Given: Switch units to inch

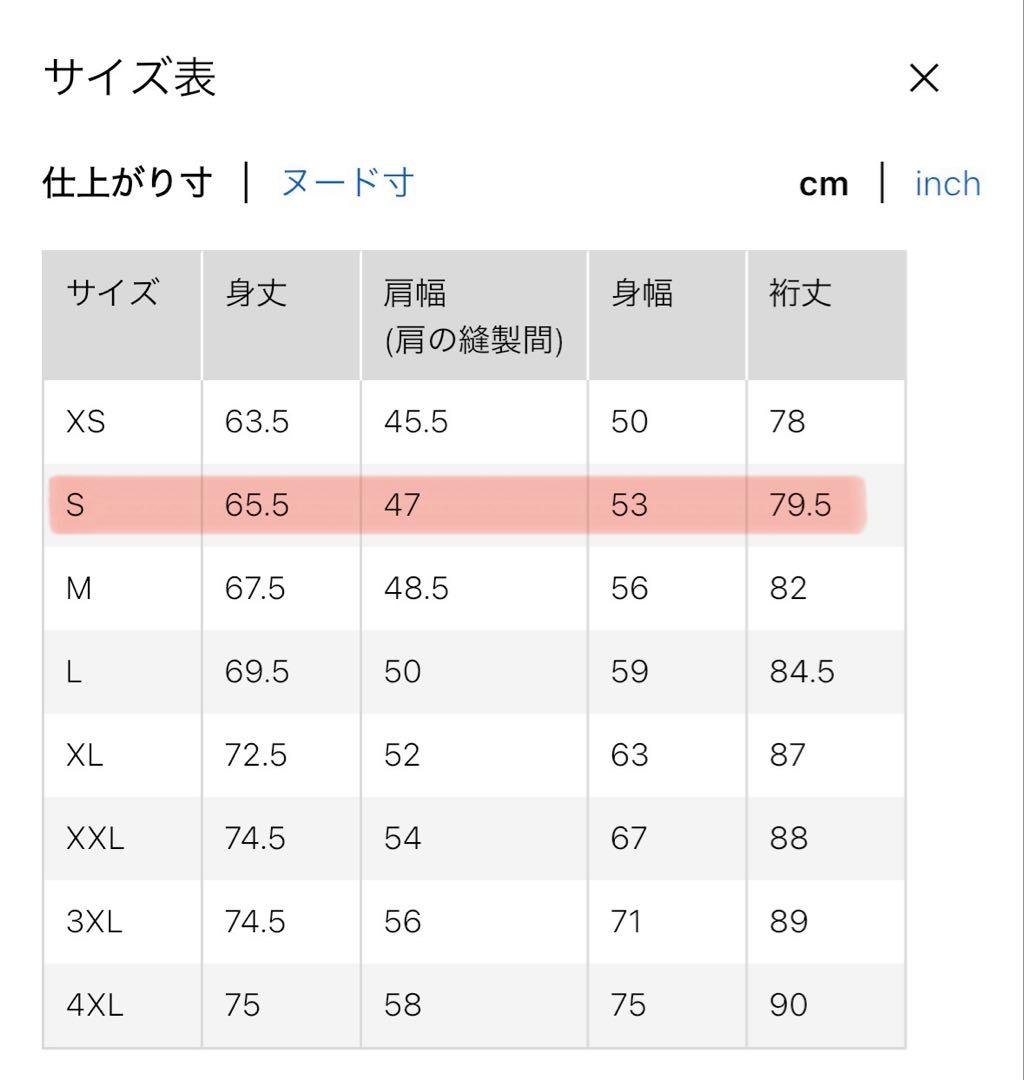Looking at the screenshot, I should (947, 184).
